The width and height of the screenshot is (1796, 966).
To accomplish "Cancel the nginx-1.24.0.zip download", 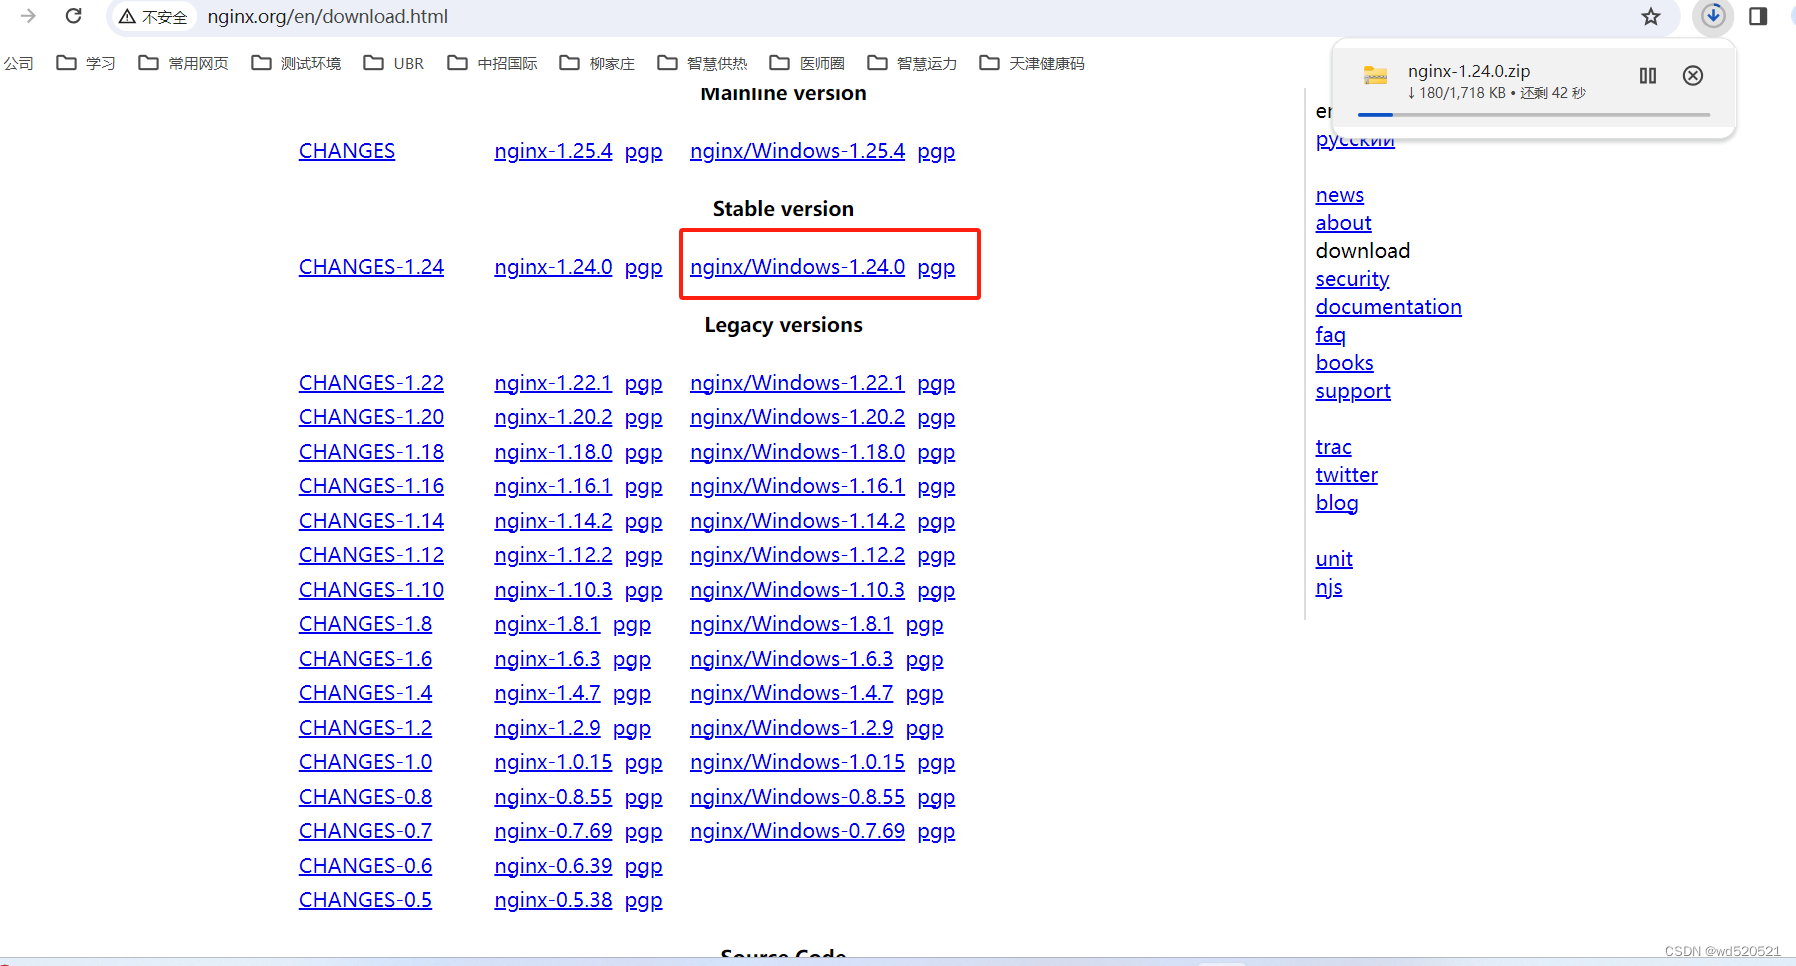I will [1693, 75].
